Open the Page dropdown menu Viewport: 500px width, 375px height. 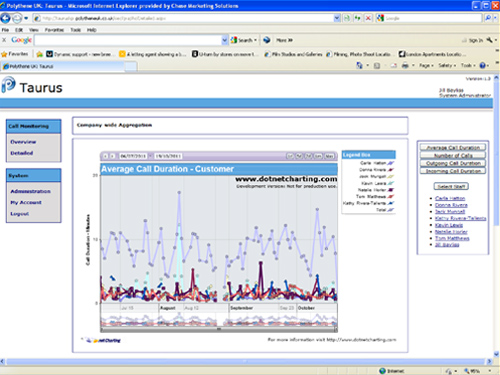[426, 66]
